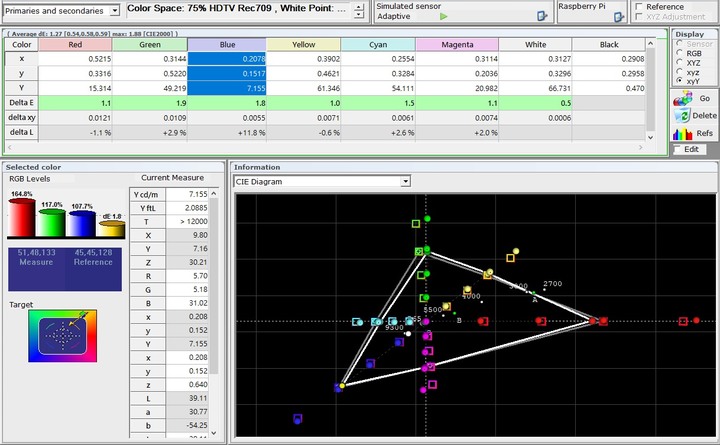Click the green measure play arrow

[443, 17]
